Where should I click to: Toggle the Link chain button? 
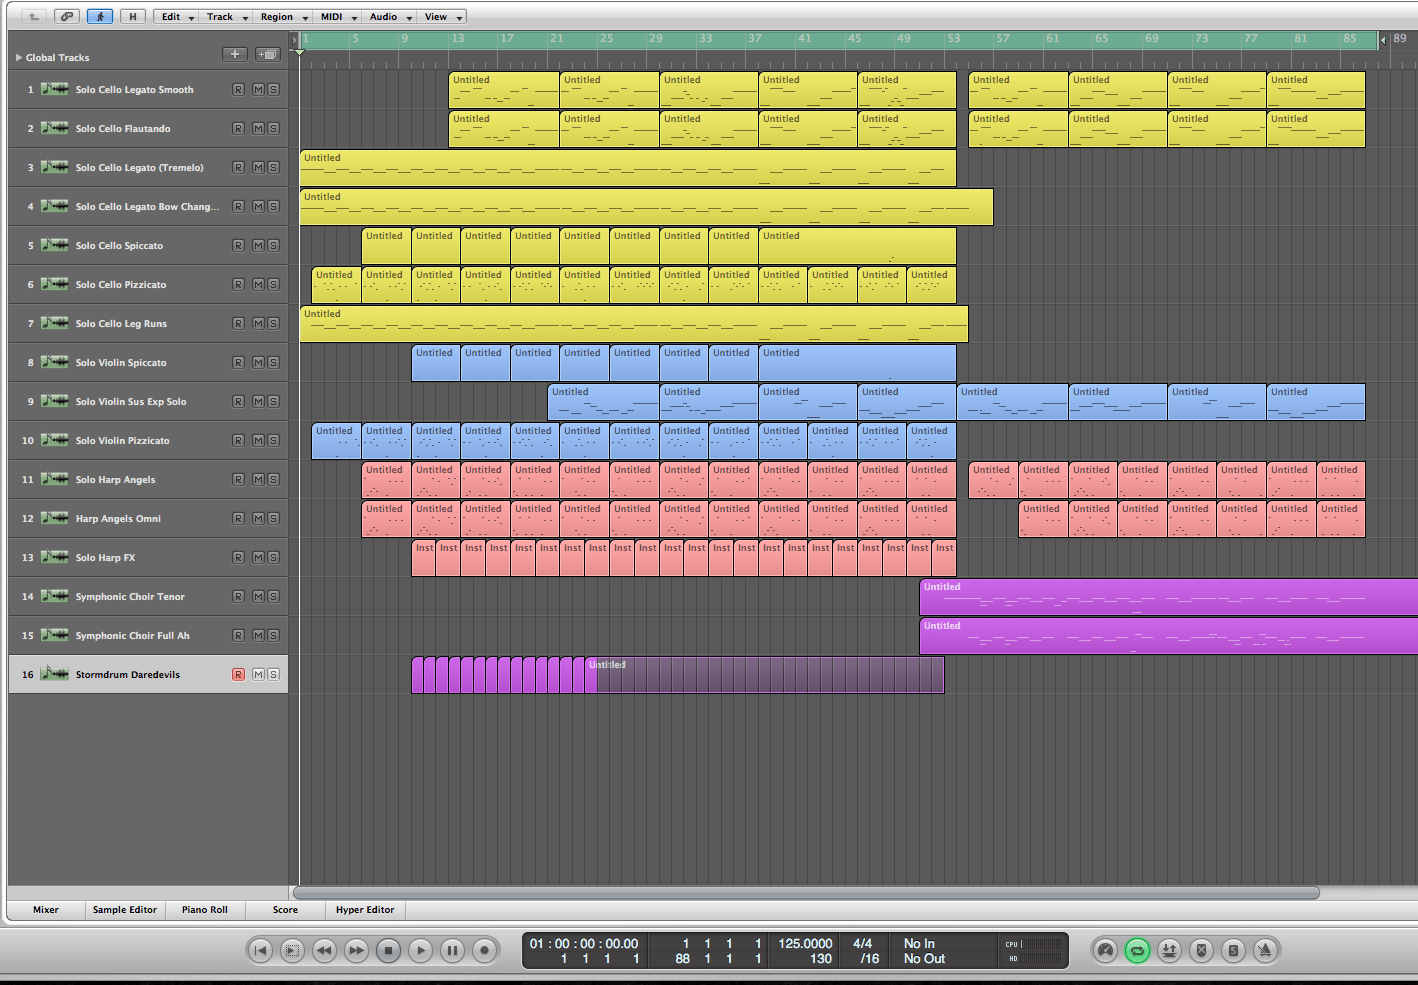66,16
